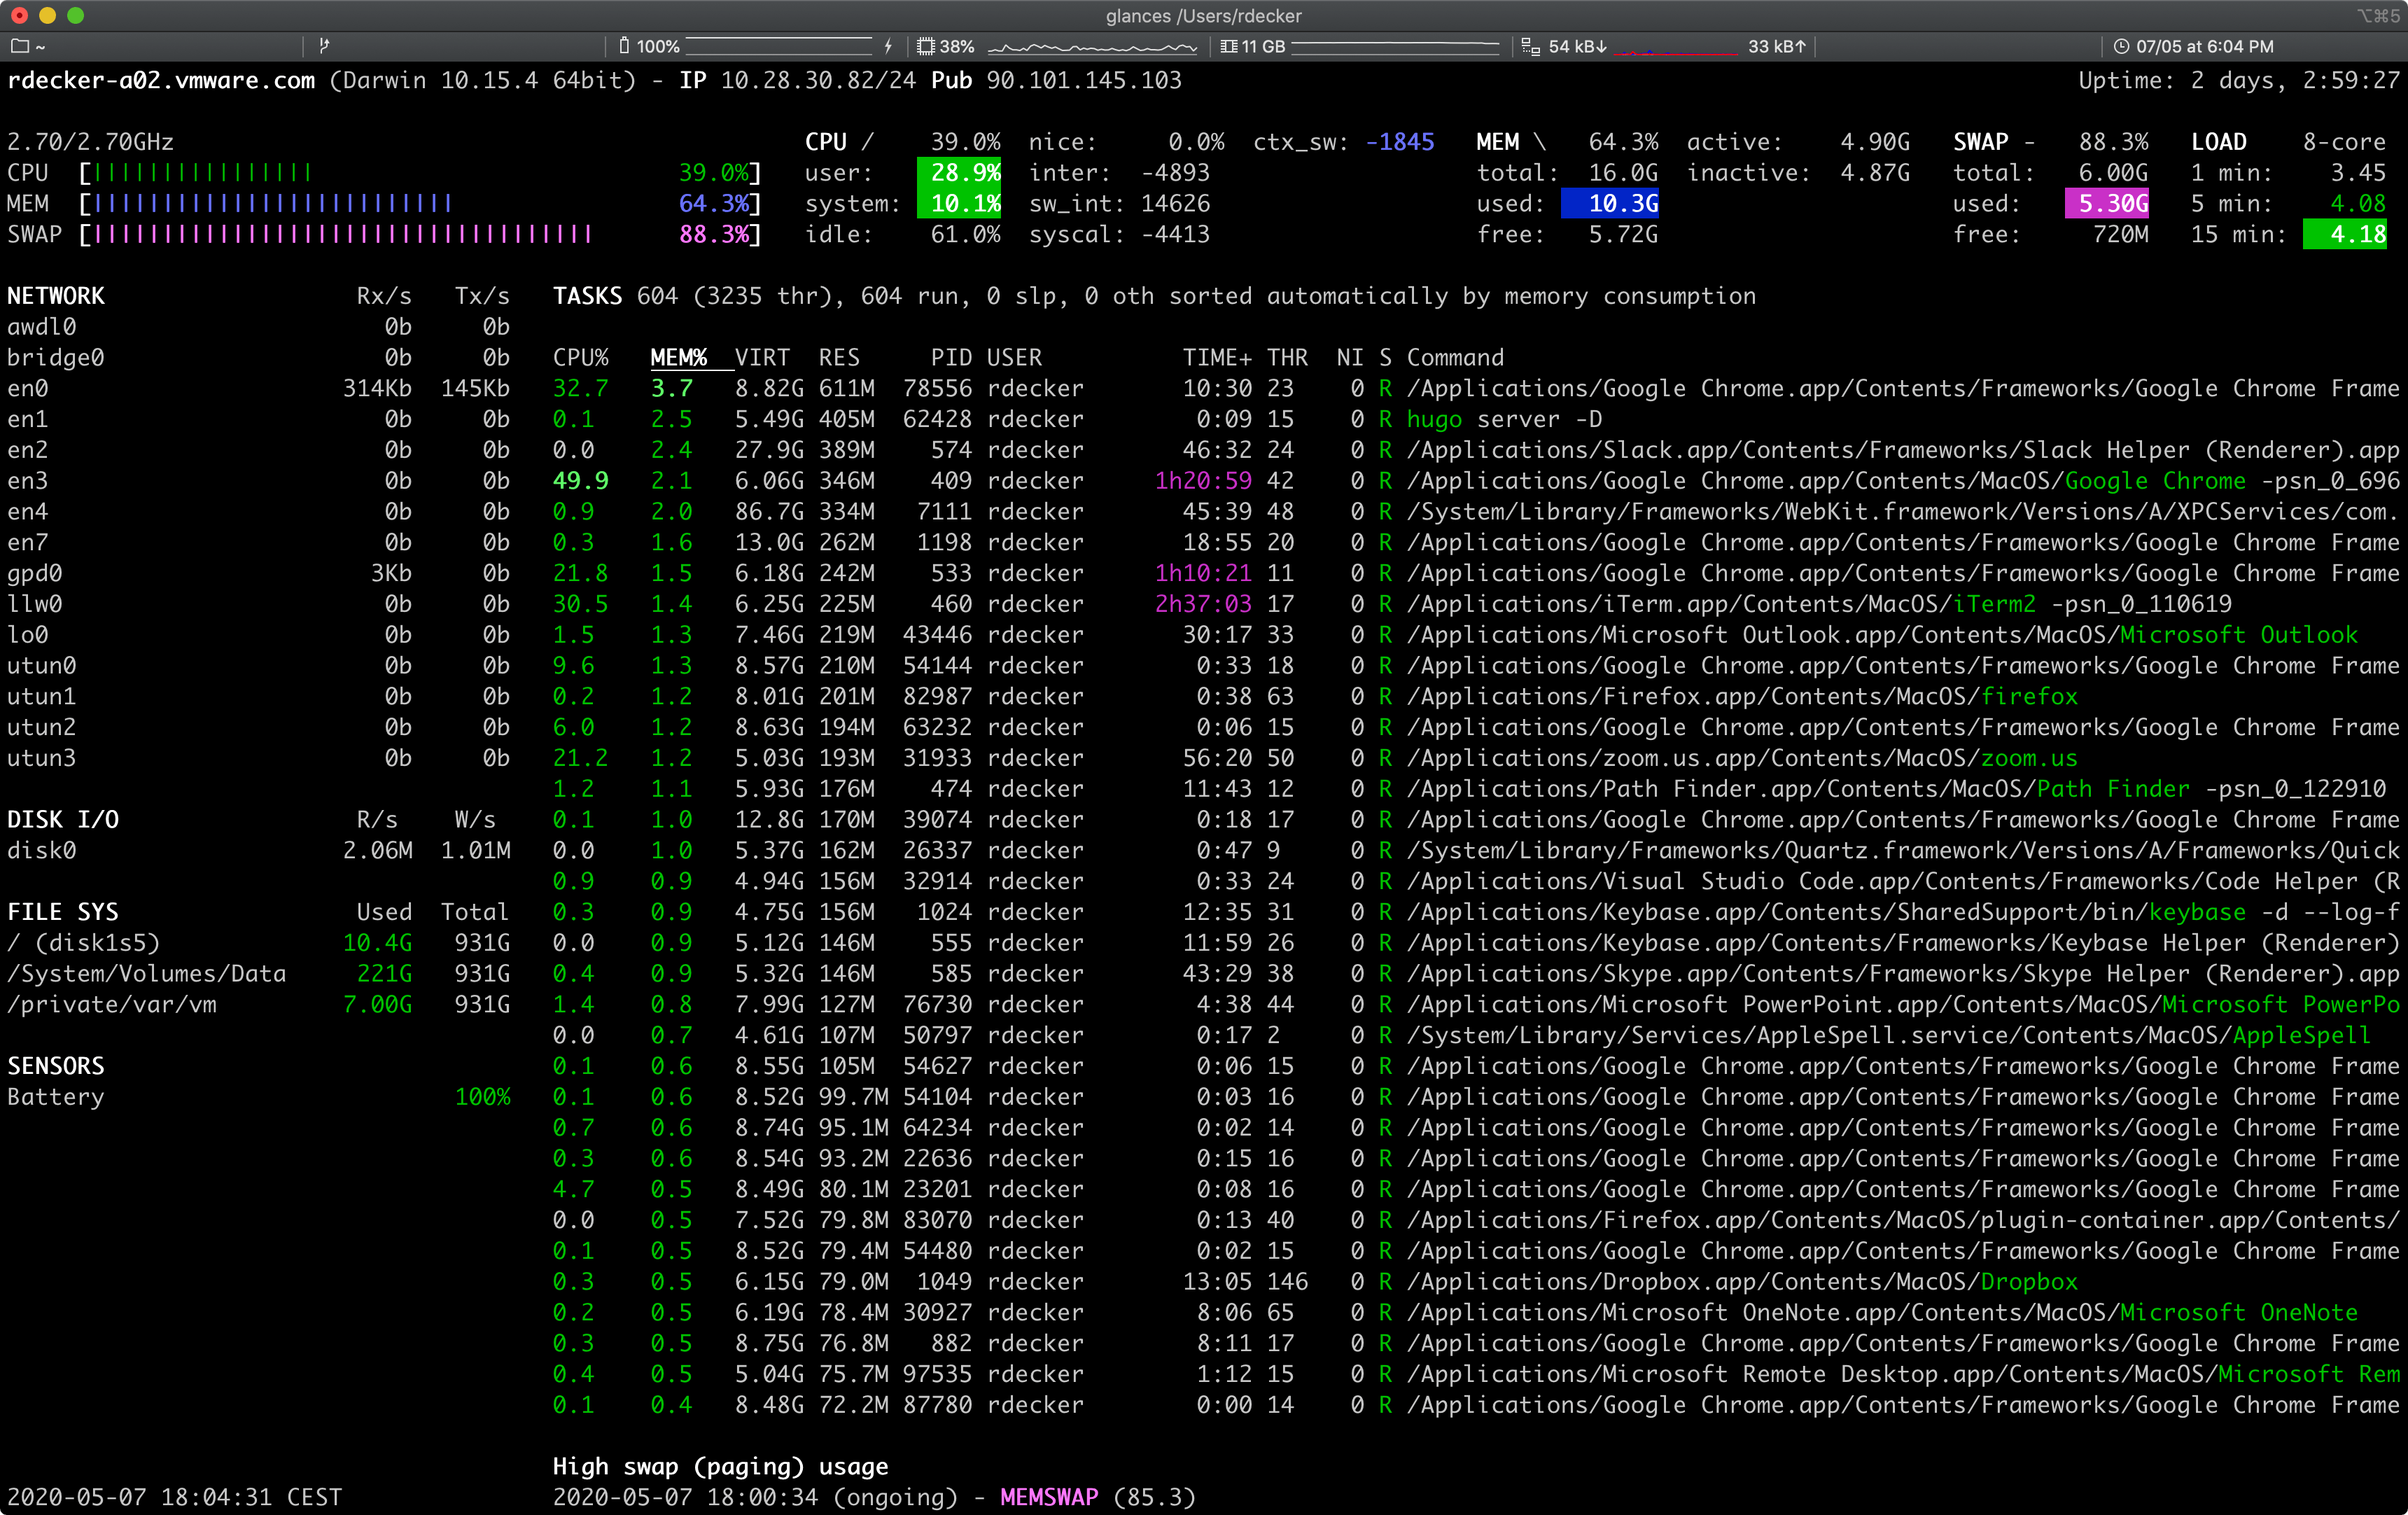This screenshot has width=2408, height=1515.
Task: Click the battery level bar in status bar
Action: click(779, 46)
